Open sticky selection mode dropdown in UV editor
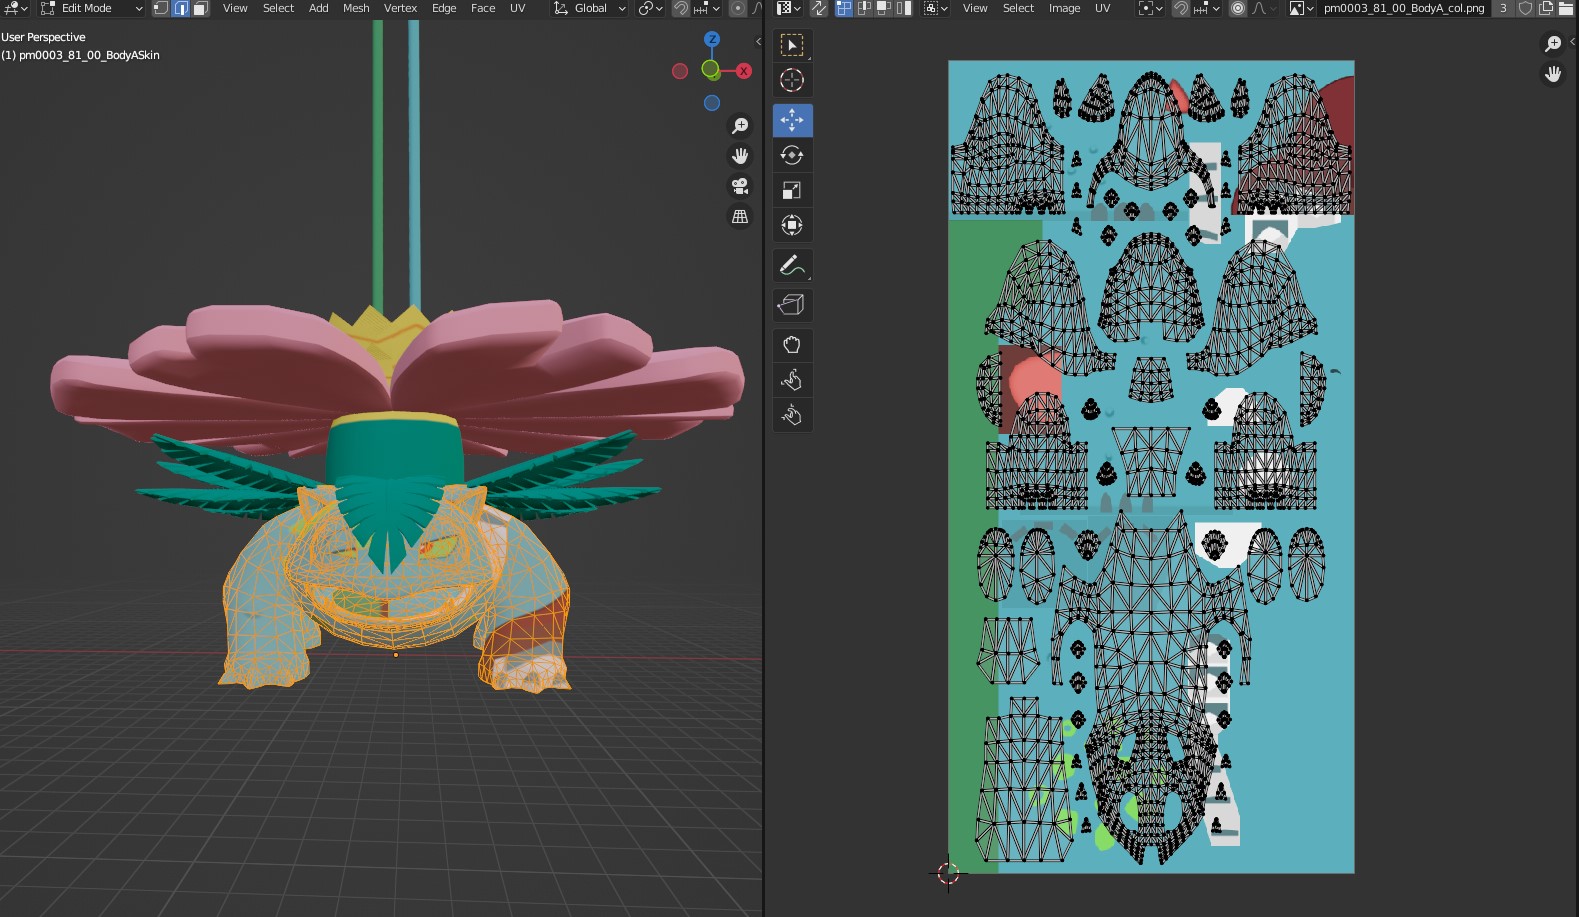Screen dimensions: 1579x917 [x=936, y=8]
